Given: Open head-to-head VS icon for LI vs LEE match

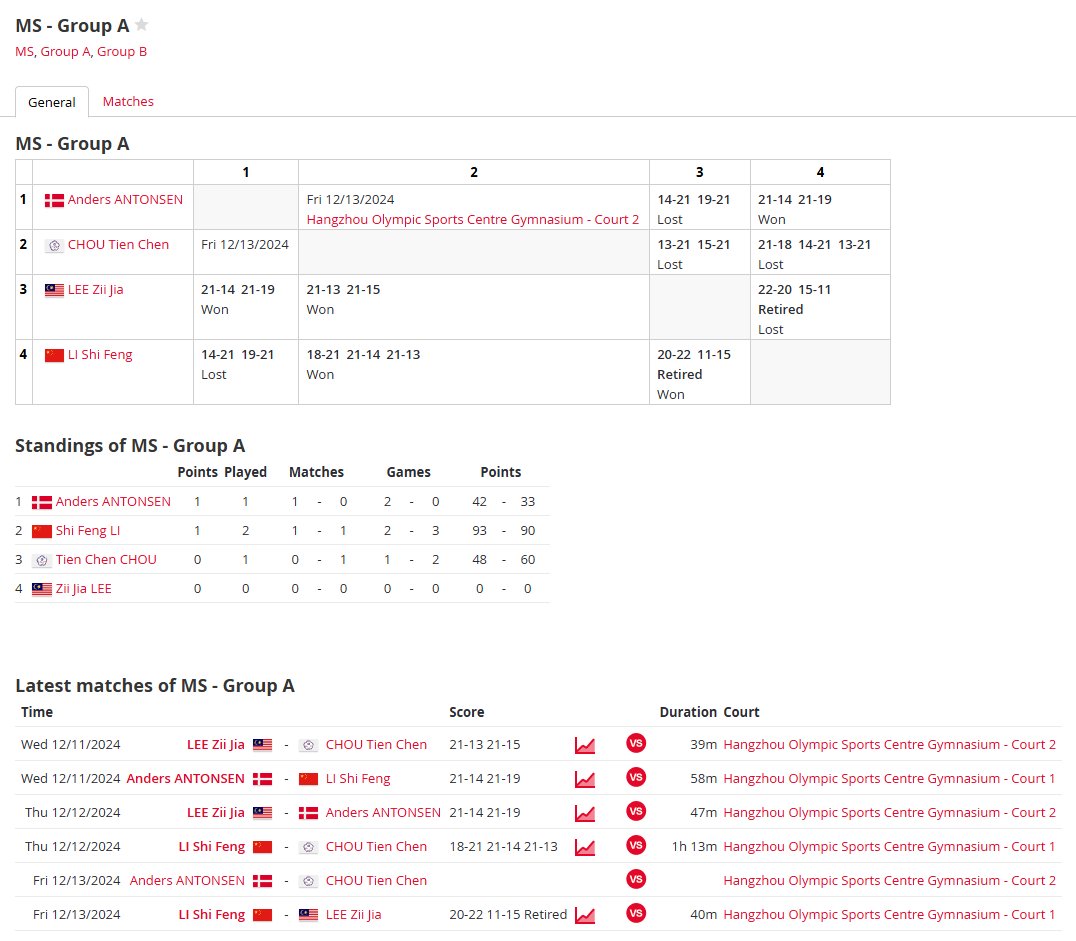Looking at the screenshot, I should click(636, 913).
